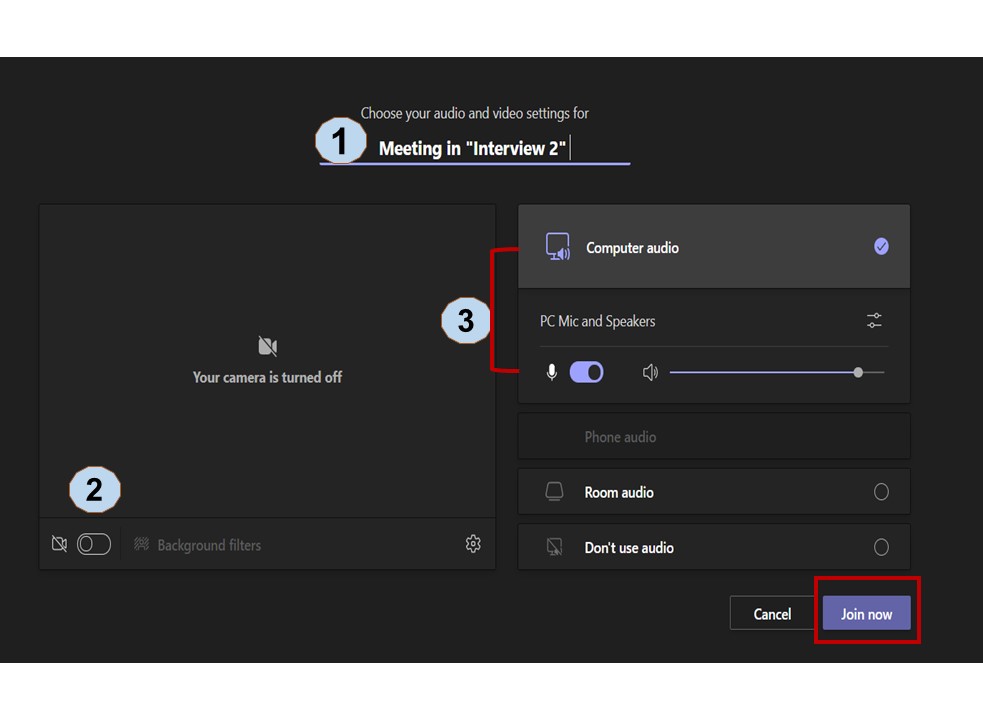Click the Computer audio selected checkmark

point(881,247)
